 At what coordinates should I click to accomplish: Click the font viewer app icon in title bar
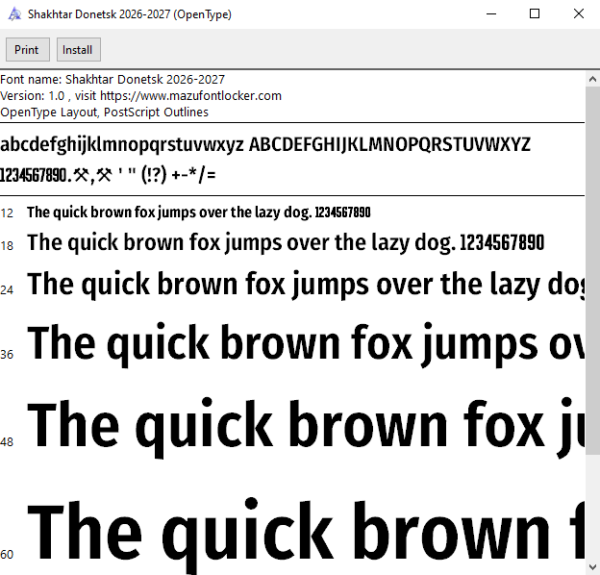[x=15, y=15]
